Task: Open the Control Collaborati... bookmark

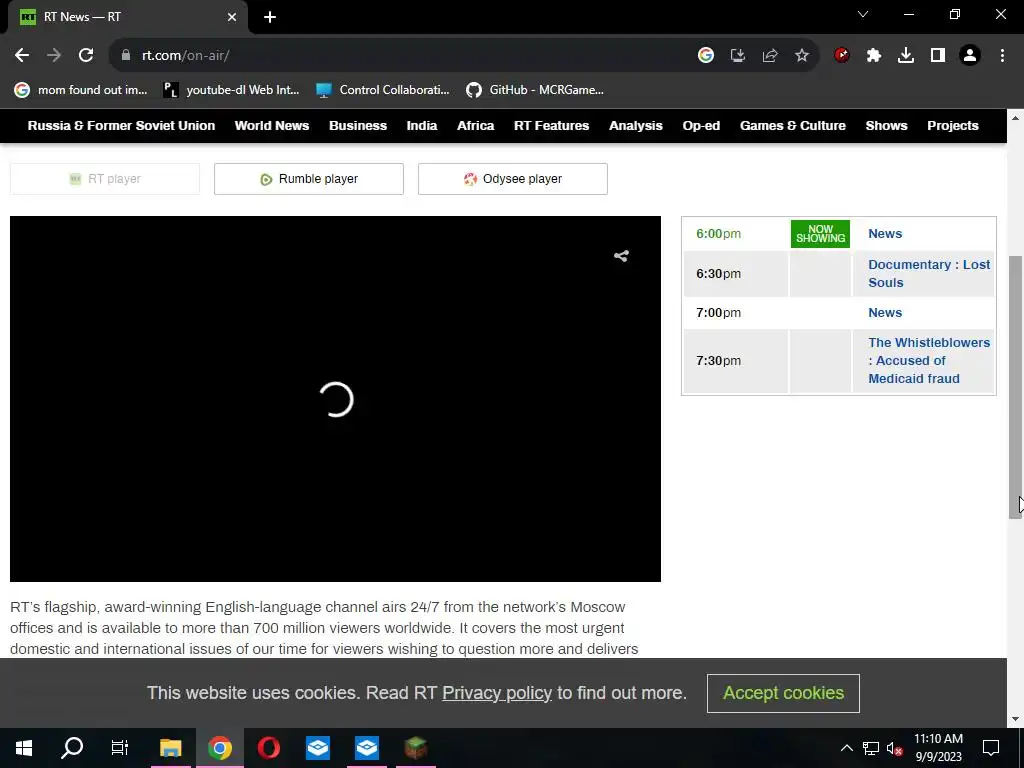Action: point(383,90)
